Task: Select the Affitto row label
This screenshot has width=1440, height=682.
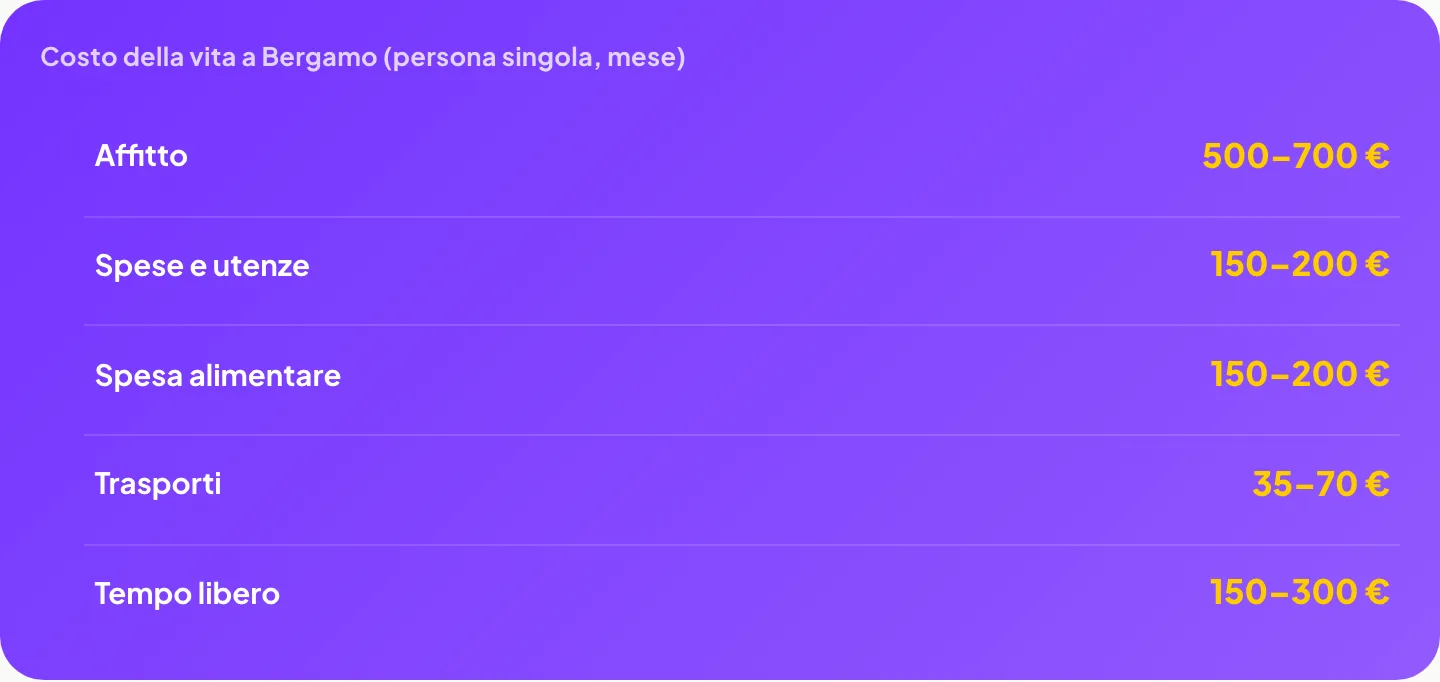Action: [141, 156]
